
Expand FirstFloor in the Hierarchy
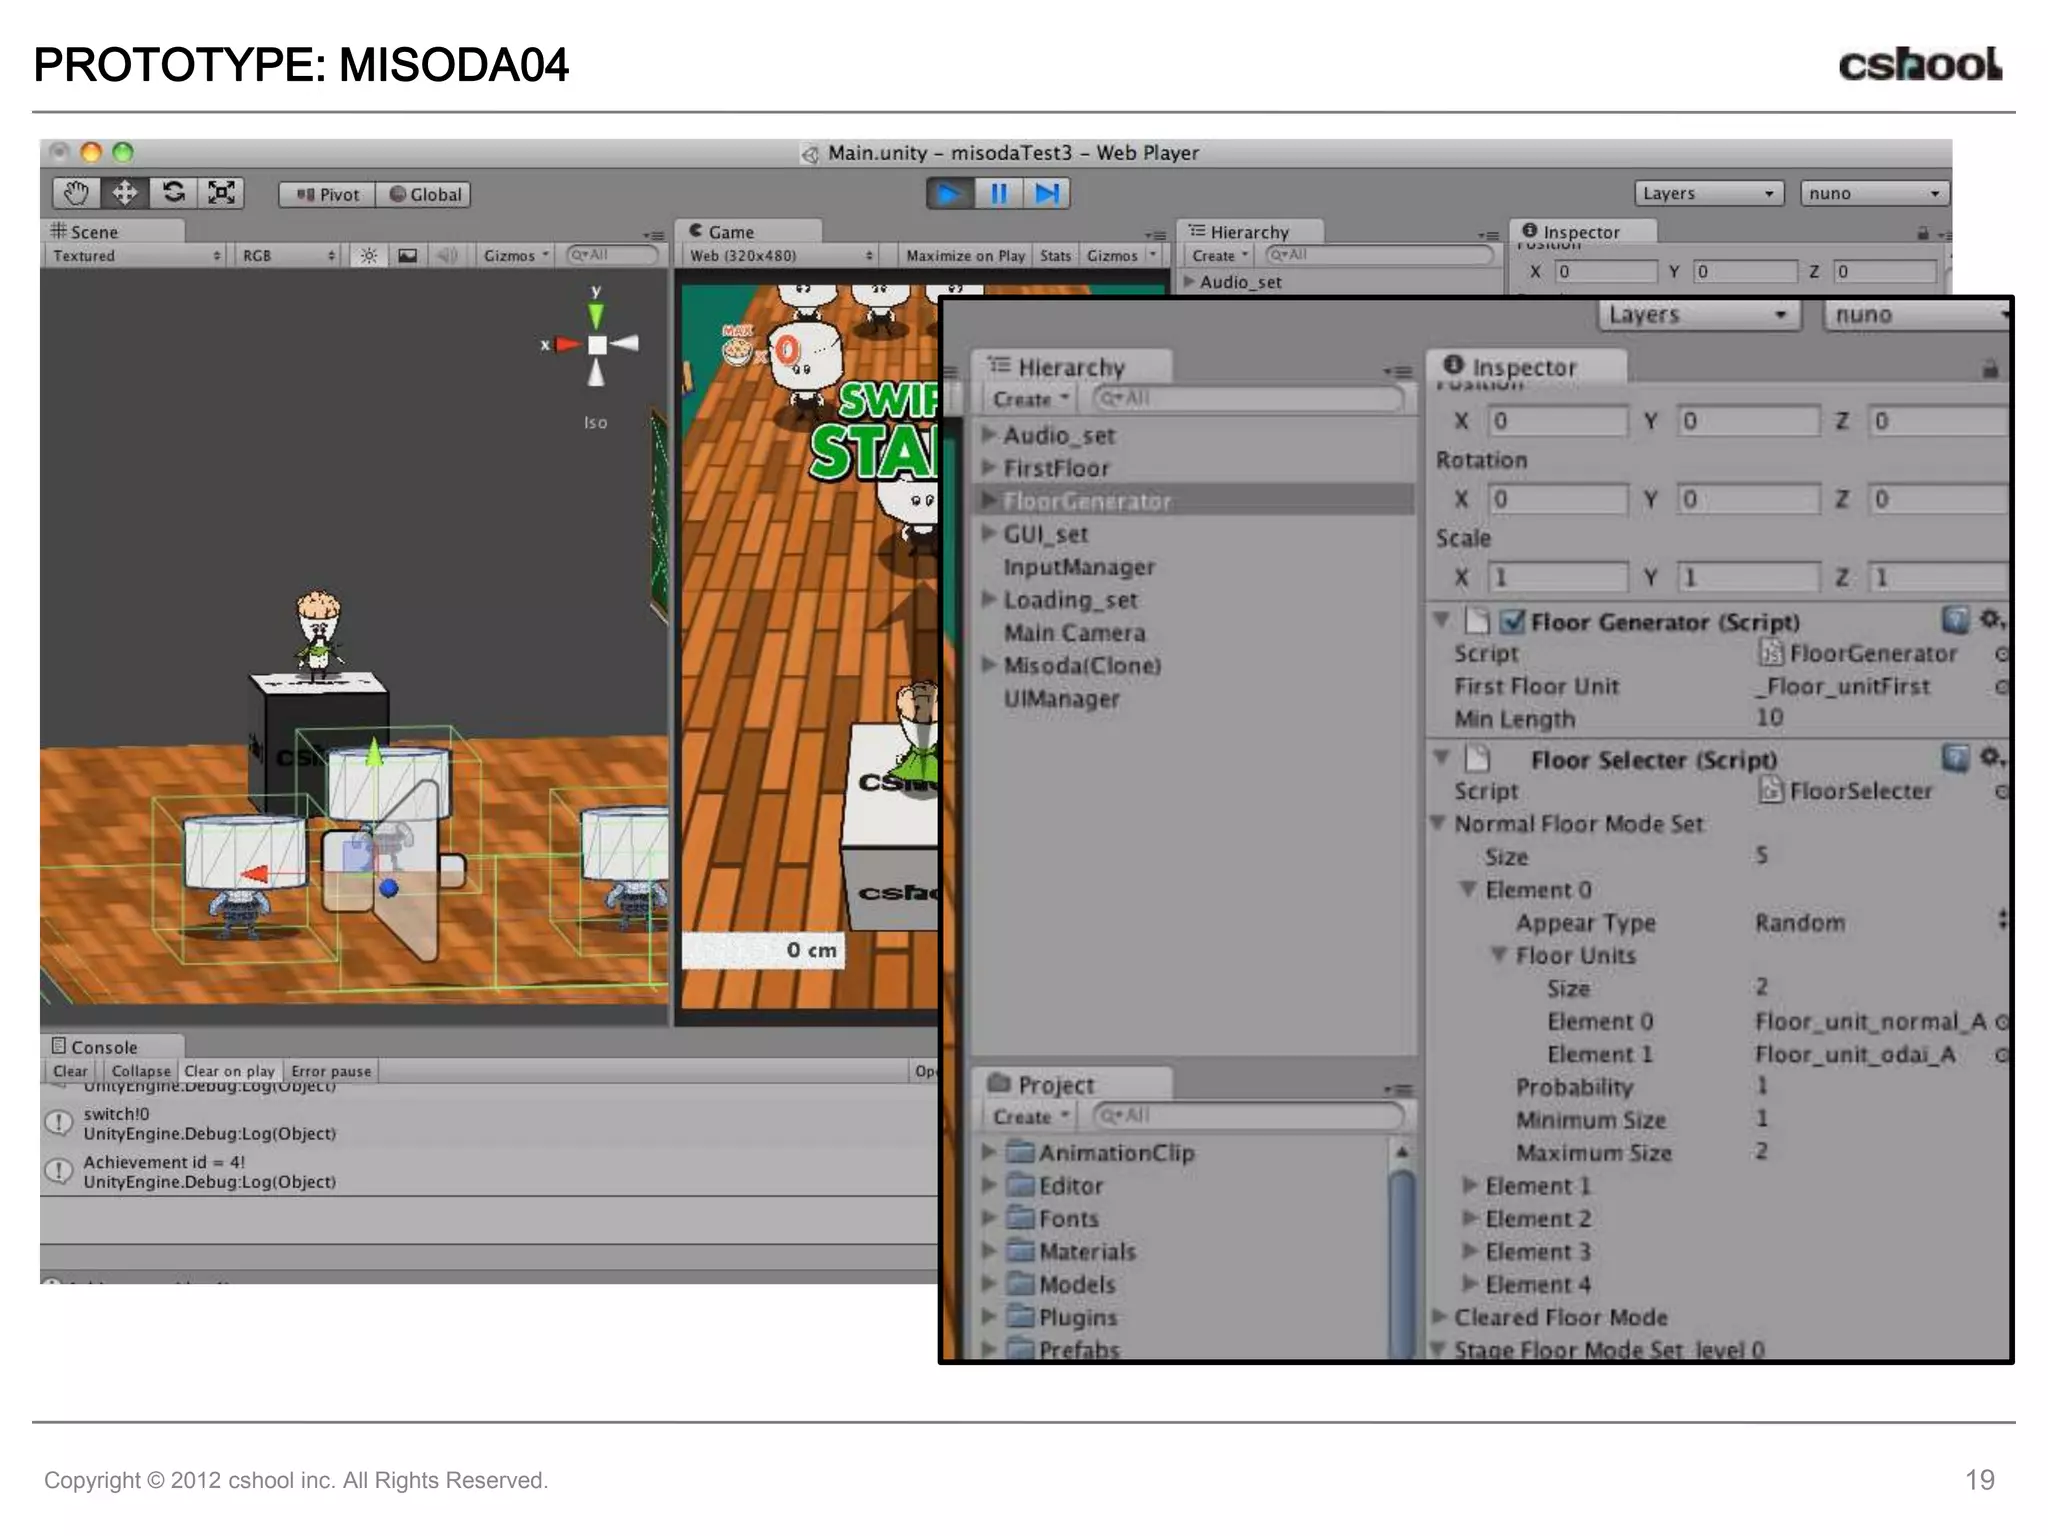988,467
